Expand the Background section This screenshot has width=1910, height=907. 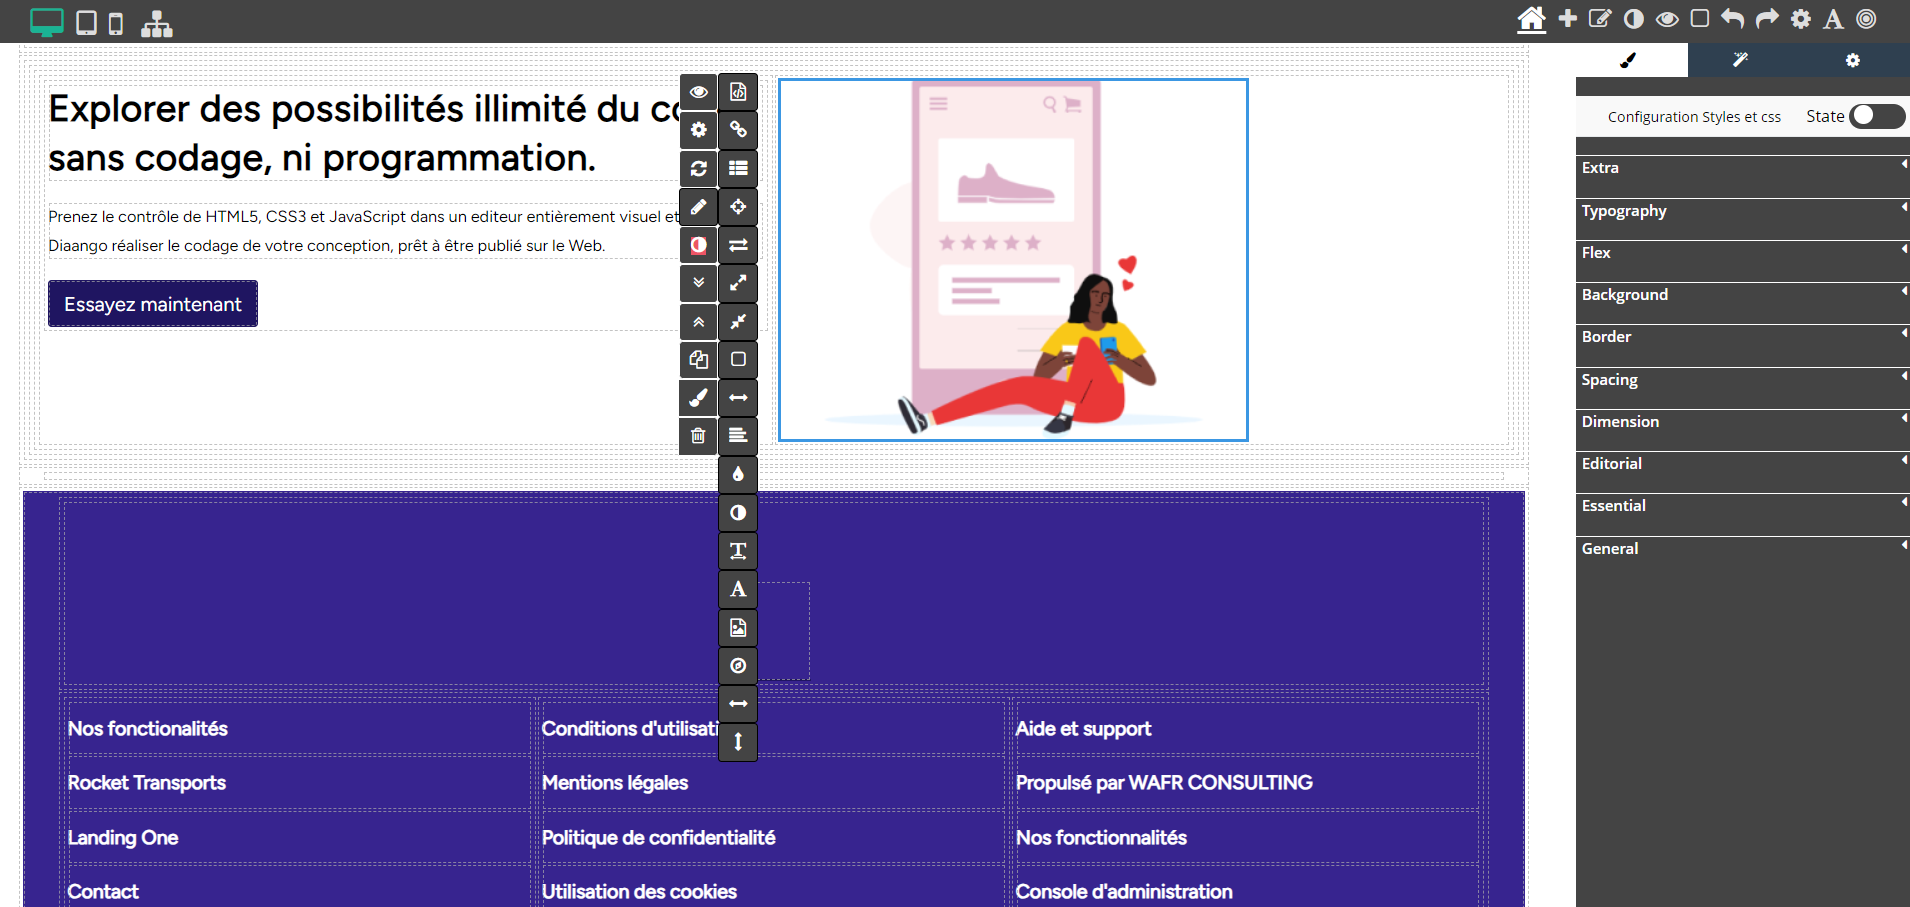[x=1742, y=295]
